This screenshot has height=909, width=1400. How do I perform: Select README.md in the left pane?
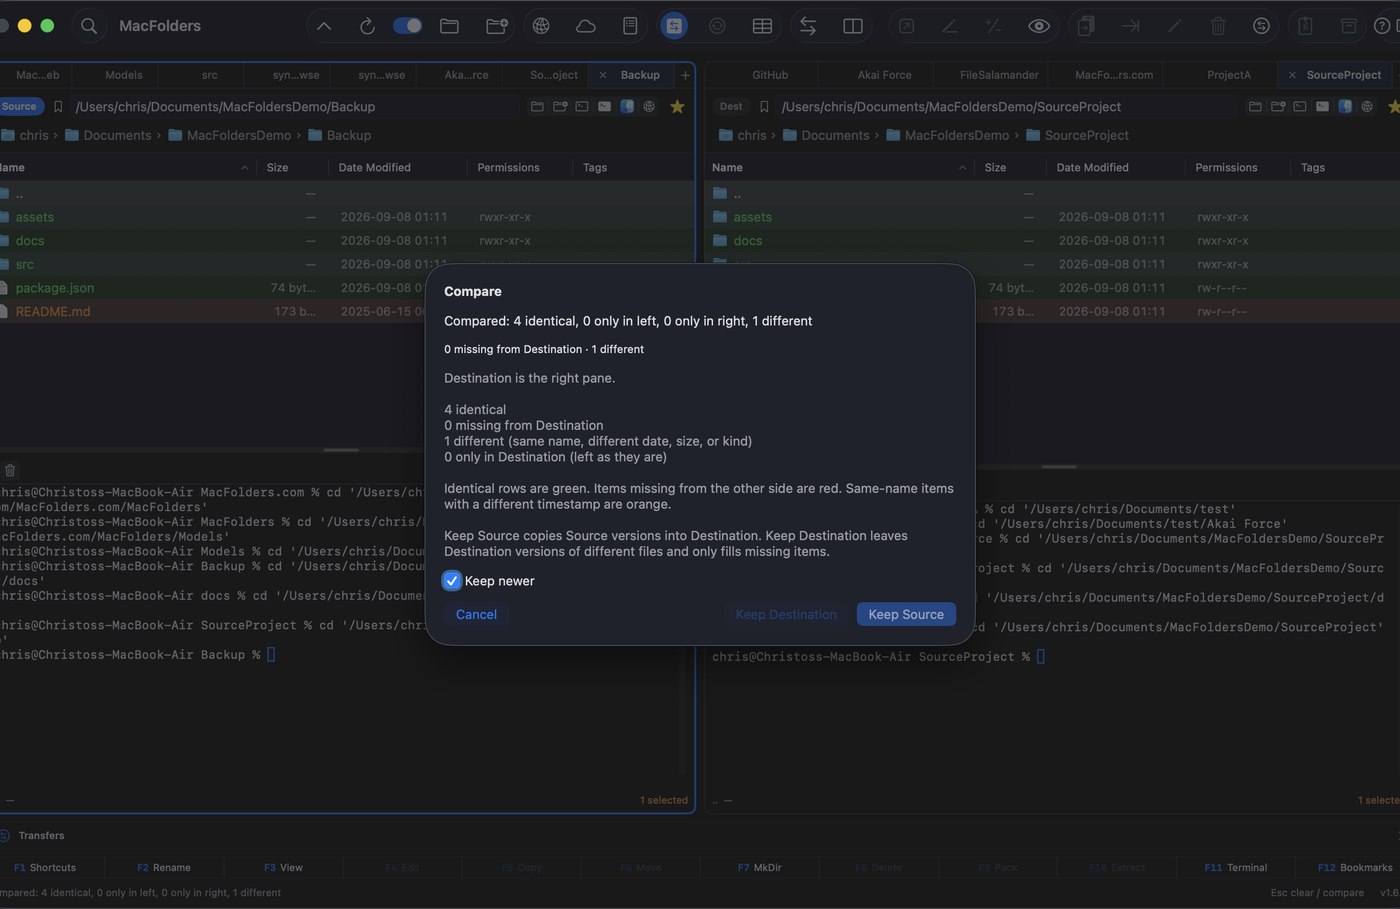(346, 311)
